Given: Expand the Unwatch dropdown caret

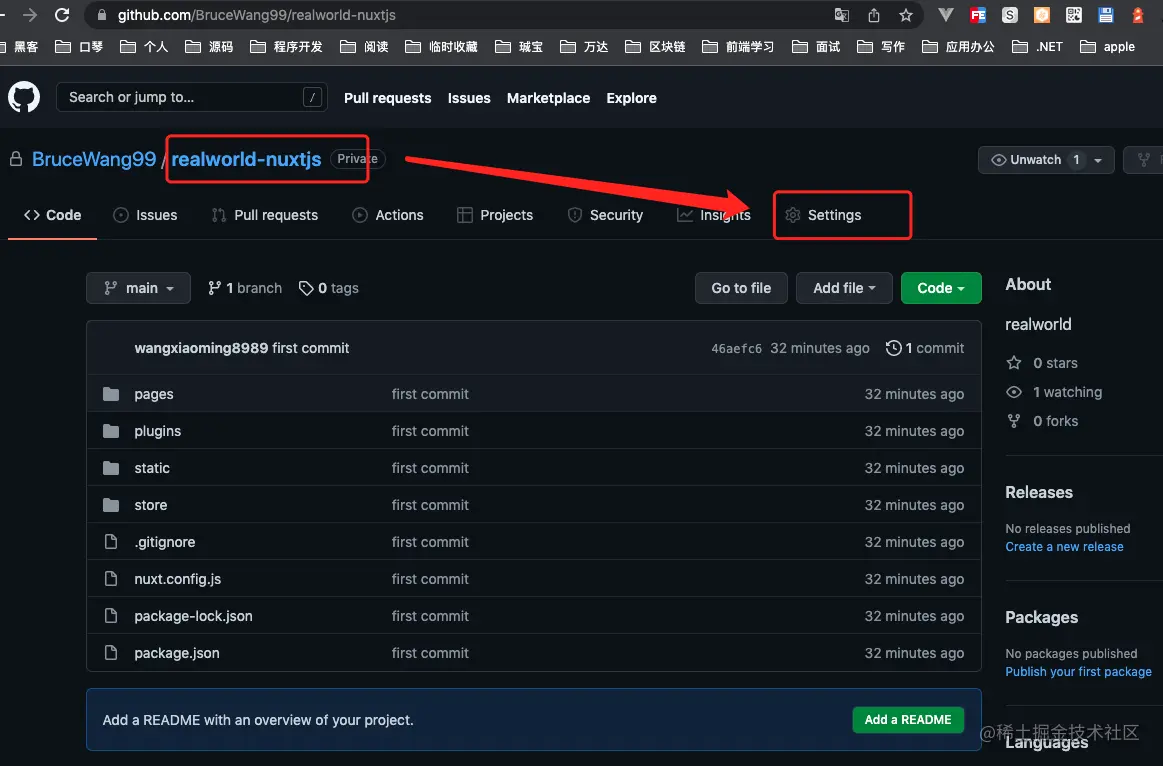Looking at the screenshot, I should 1098,160.
